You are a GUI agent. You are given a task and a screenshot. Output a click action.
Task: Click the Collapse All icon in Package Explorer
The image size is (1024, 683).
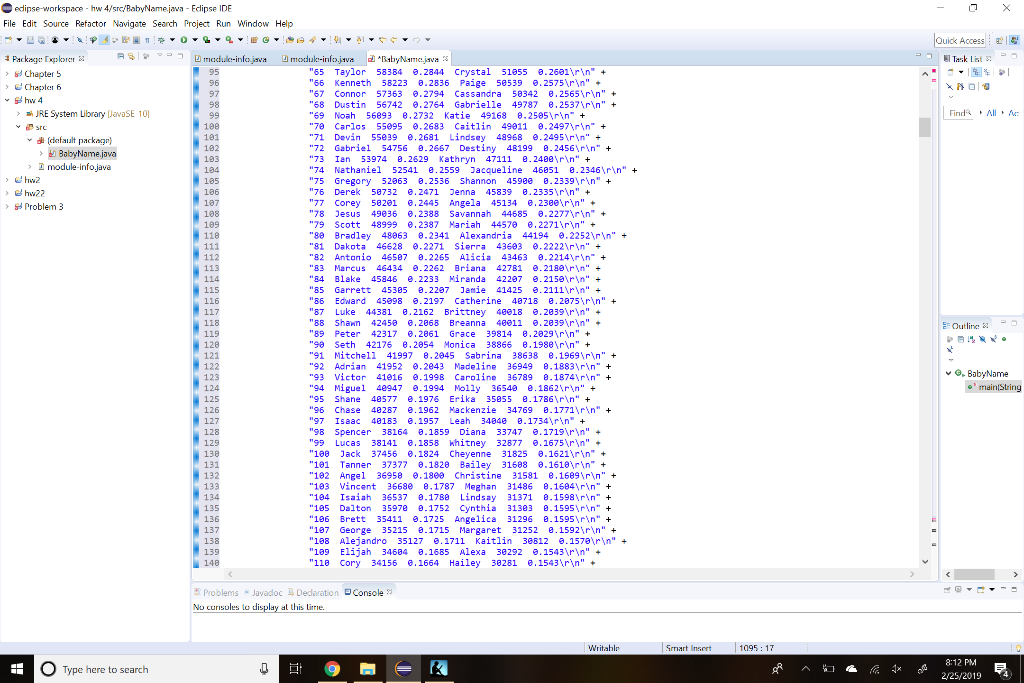coord(120,55)
